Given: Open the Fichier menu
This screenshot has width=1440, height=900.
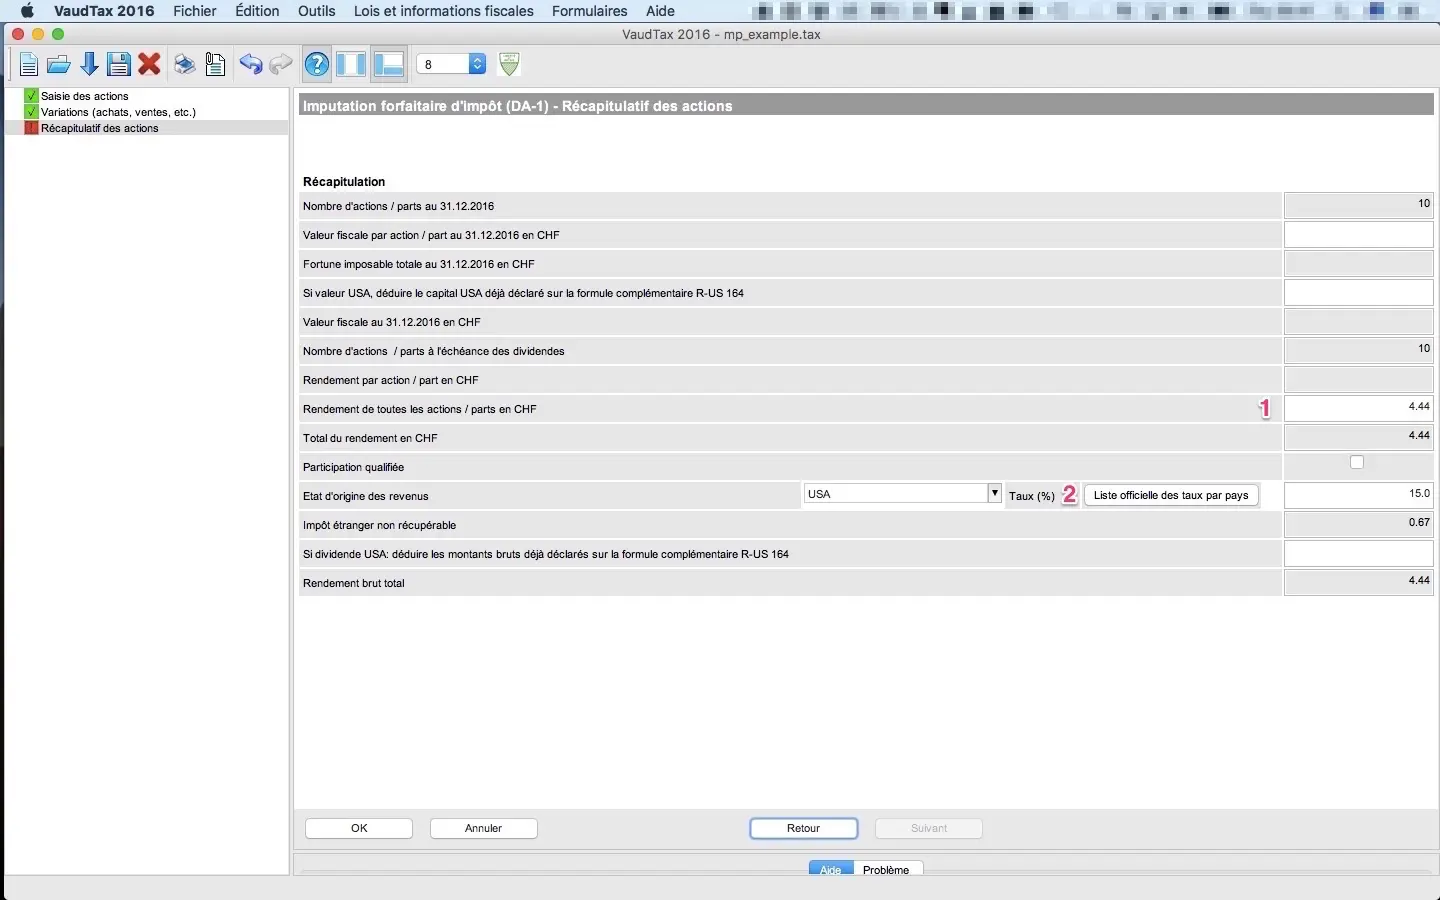Looking at the screenshot, I should pyautogui.click(x=195, y=11).
